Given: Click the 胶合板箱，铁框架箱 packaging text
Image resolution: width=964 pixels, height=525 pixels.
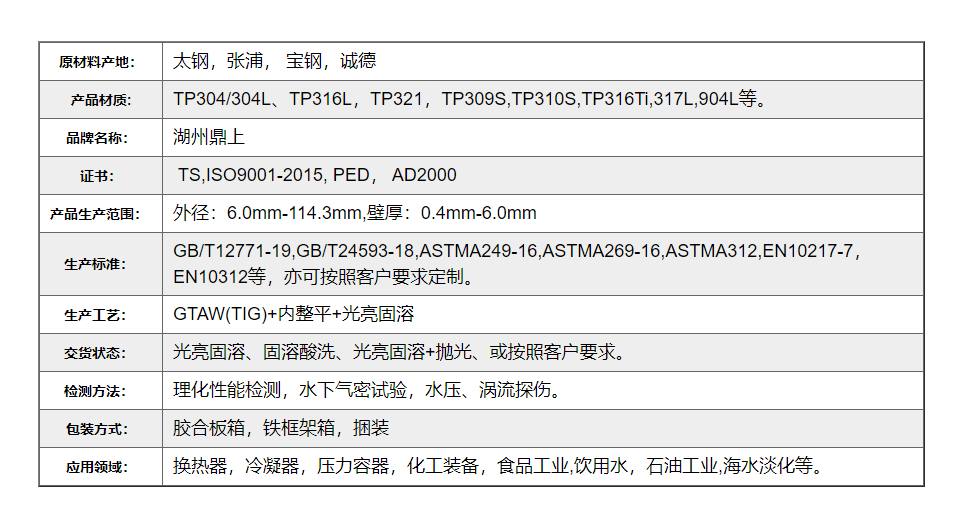Looking at the screenshot, I should pyautogui.click(x=281, y=428).
